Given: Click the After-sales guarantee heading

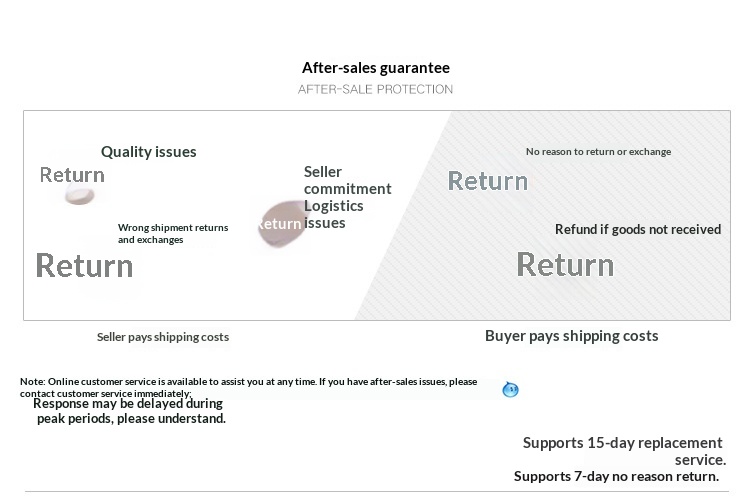Looking at the screenshot, I should [375, 68].
